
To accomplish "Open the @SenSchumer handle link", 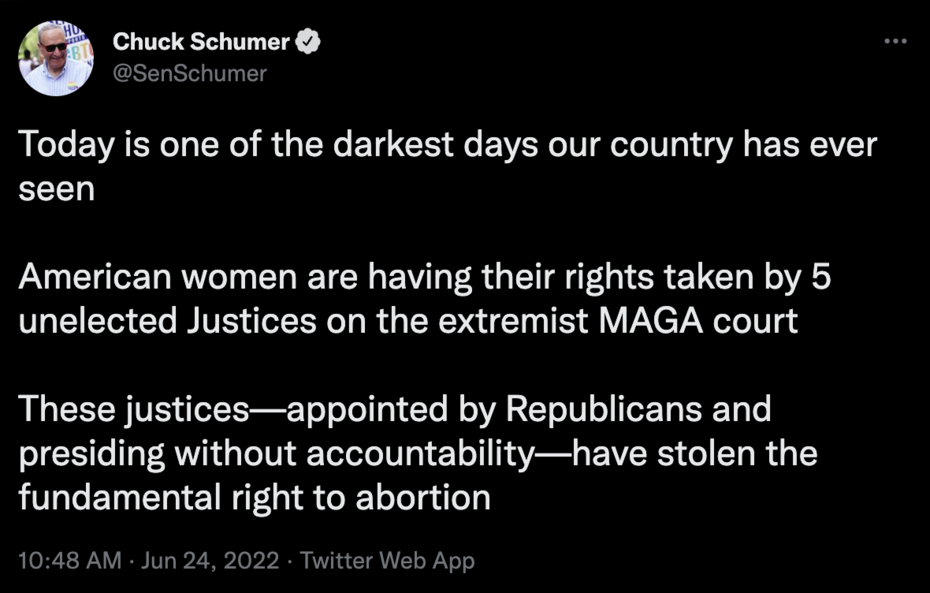I will [x=190, y=73].
